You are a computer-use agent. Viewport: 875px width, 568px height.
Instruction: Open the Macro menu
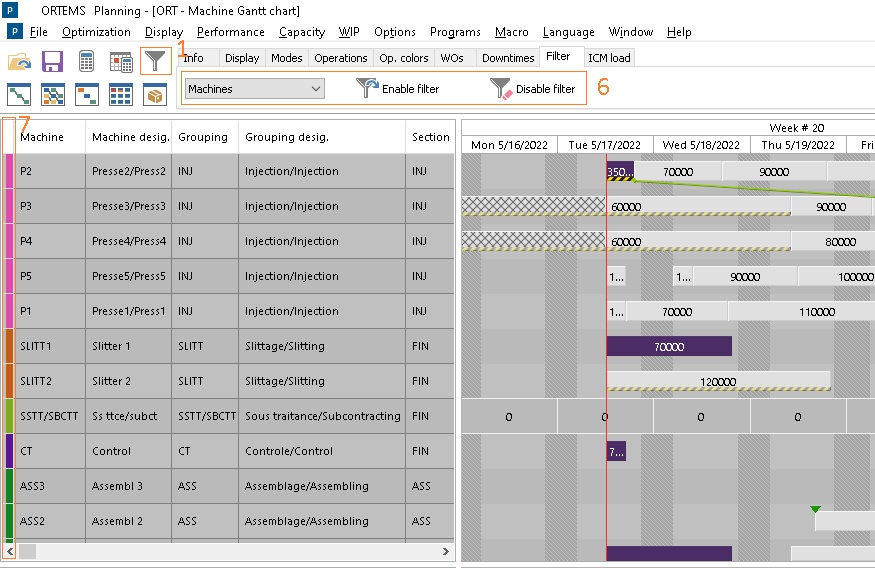click(x=511, y=32)
